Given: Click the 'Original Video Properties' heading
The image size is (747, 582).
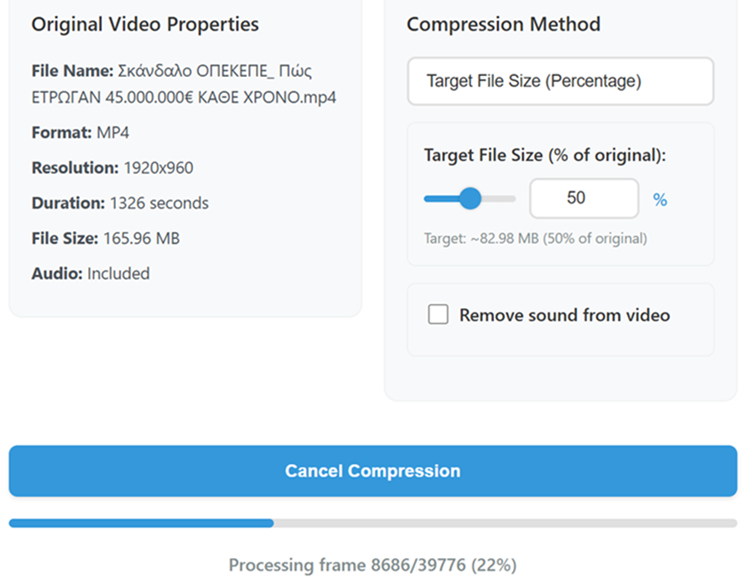Looking at the screenshot, I should pyautogui.click(x=145, y=25).
